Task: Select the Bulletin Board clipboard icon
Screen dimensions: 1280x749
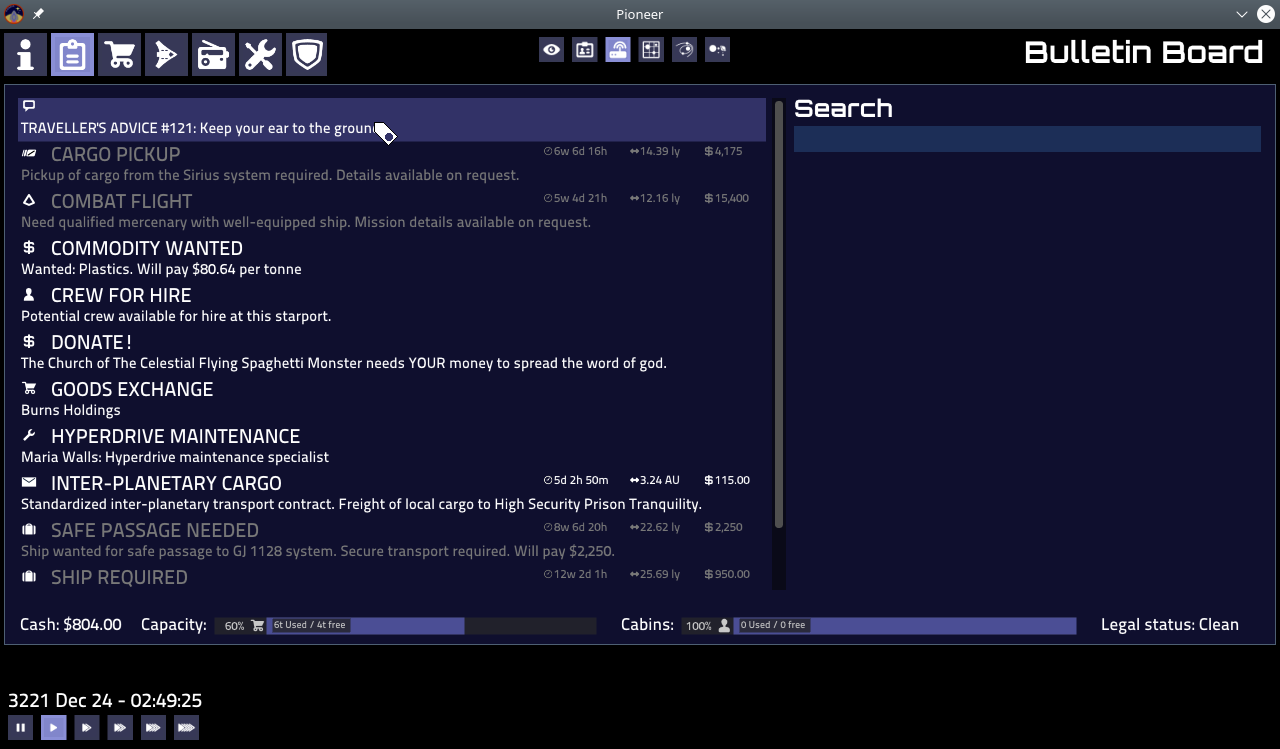Action: click(73, 54)
